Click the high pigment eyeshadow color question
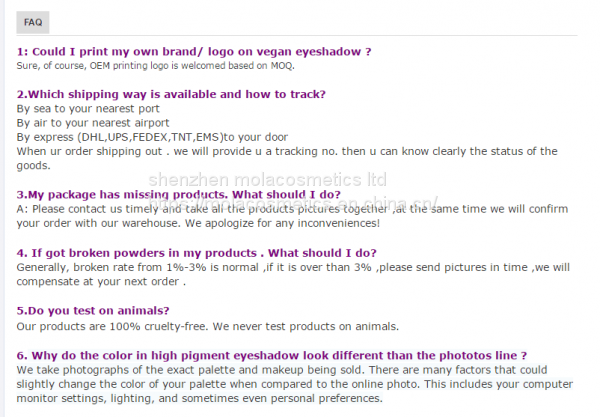 272,355
